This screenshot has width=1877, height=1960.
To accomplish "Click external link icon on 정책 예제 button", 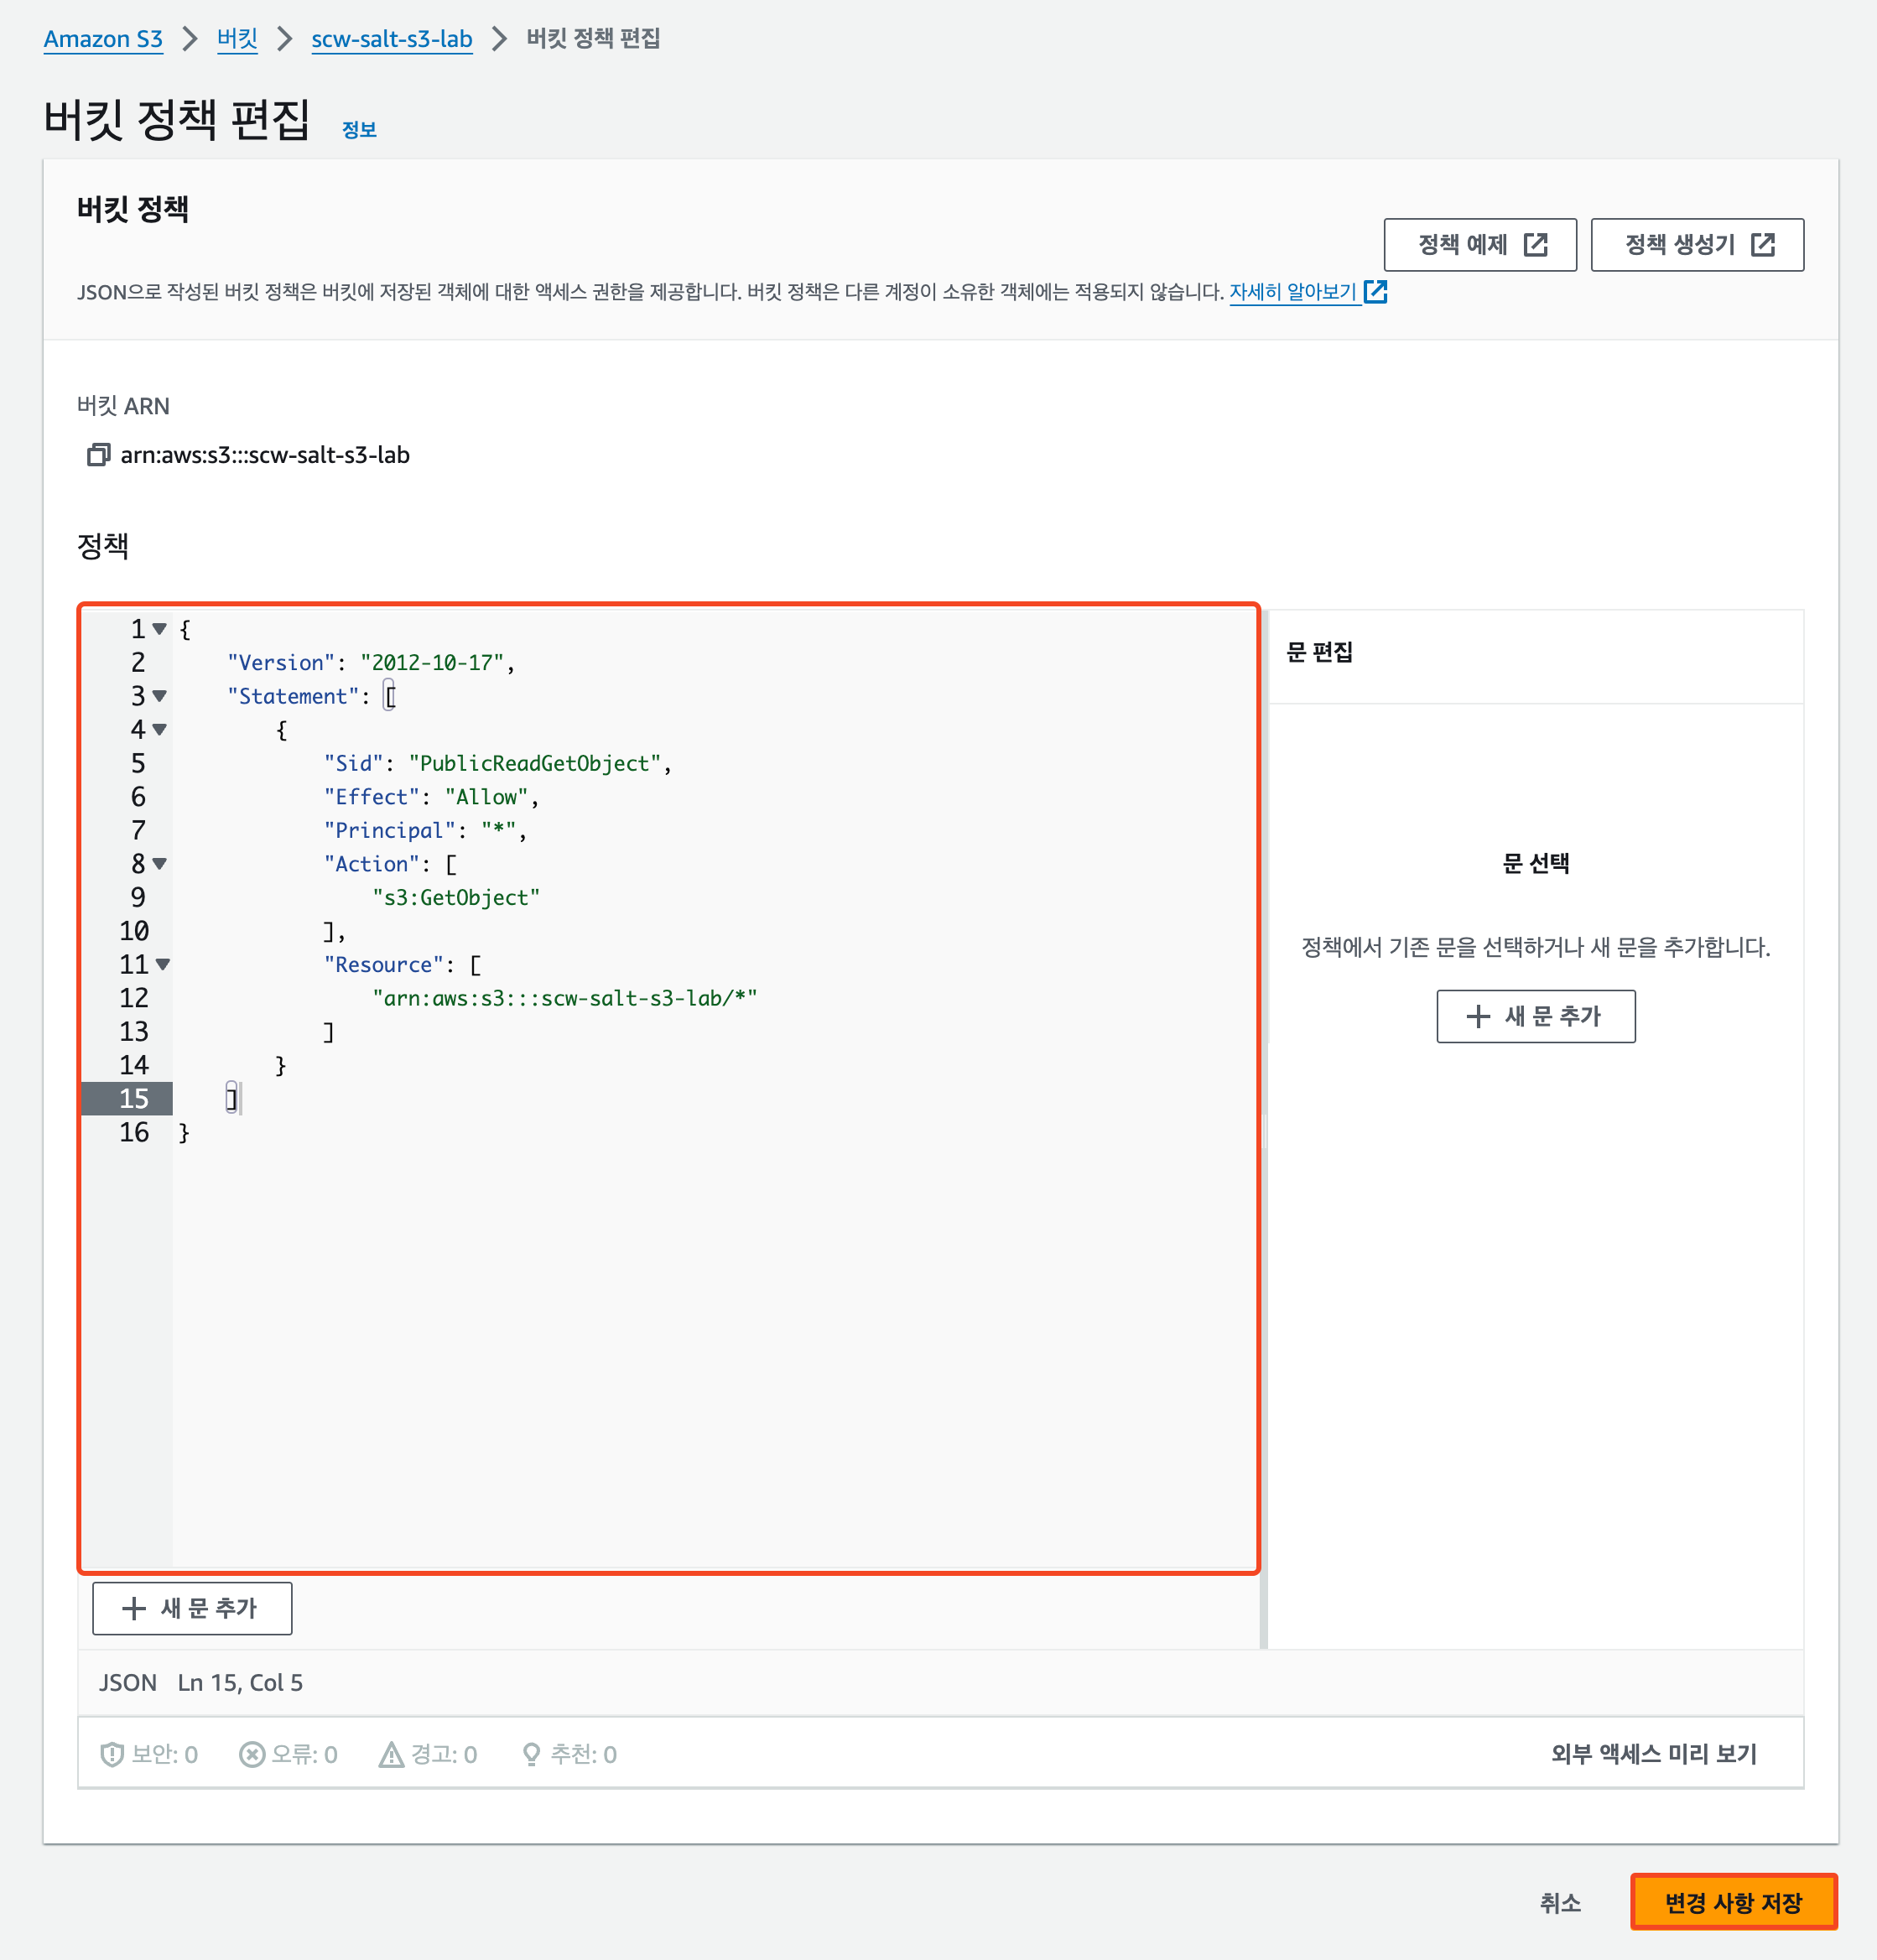I will pyautogui.click(x=1535, y=245).
